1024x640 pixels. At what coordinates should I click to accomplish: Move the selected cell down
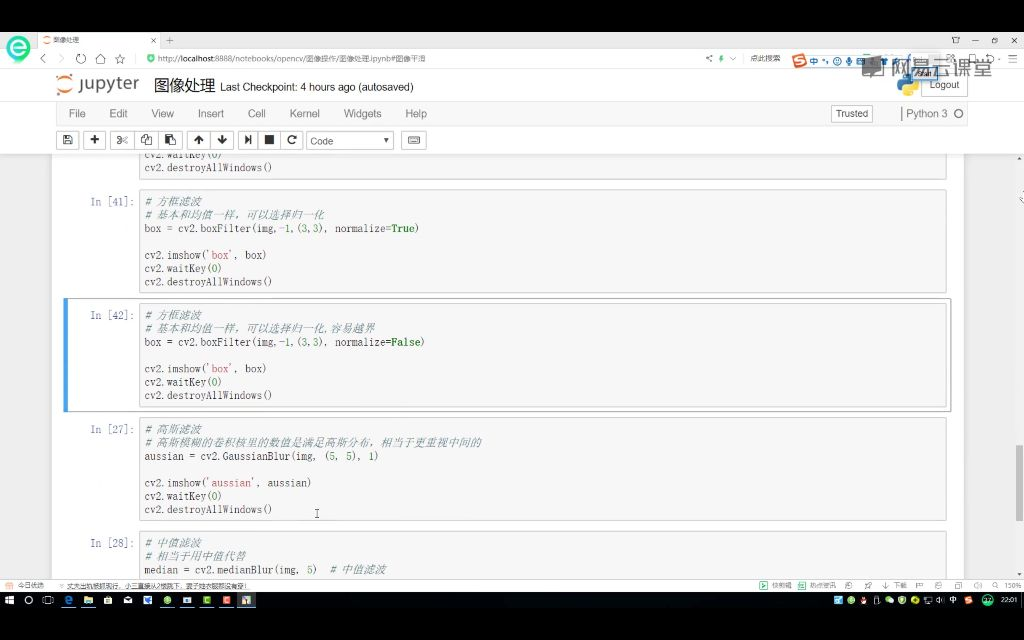pos(222,140)
